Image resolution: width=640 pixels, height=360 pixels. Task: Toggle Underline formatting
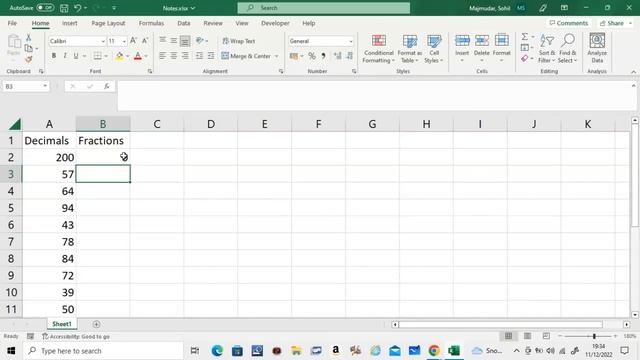(76, 56)
